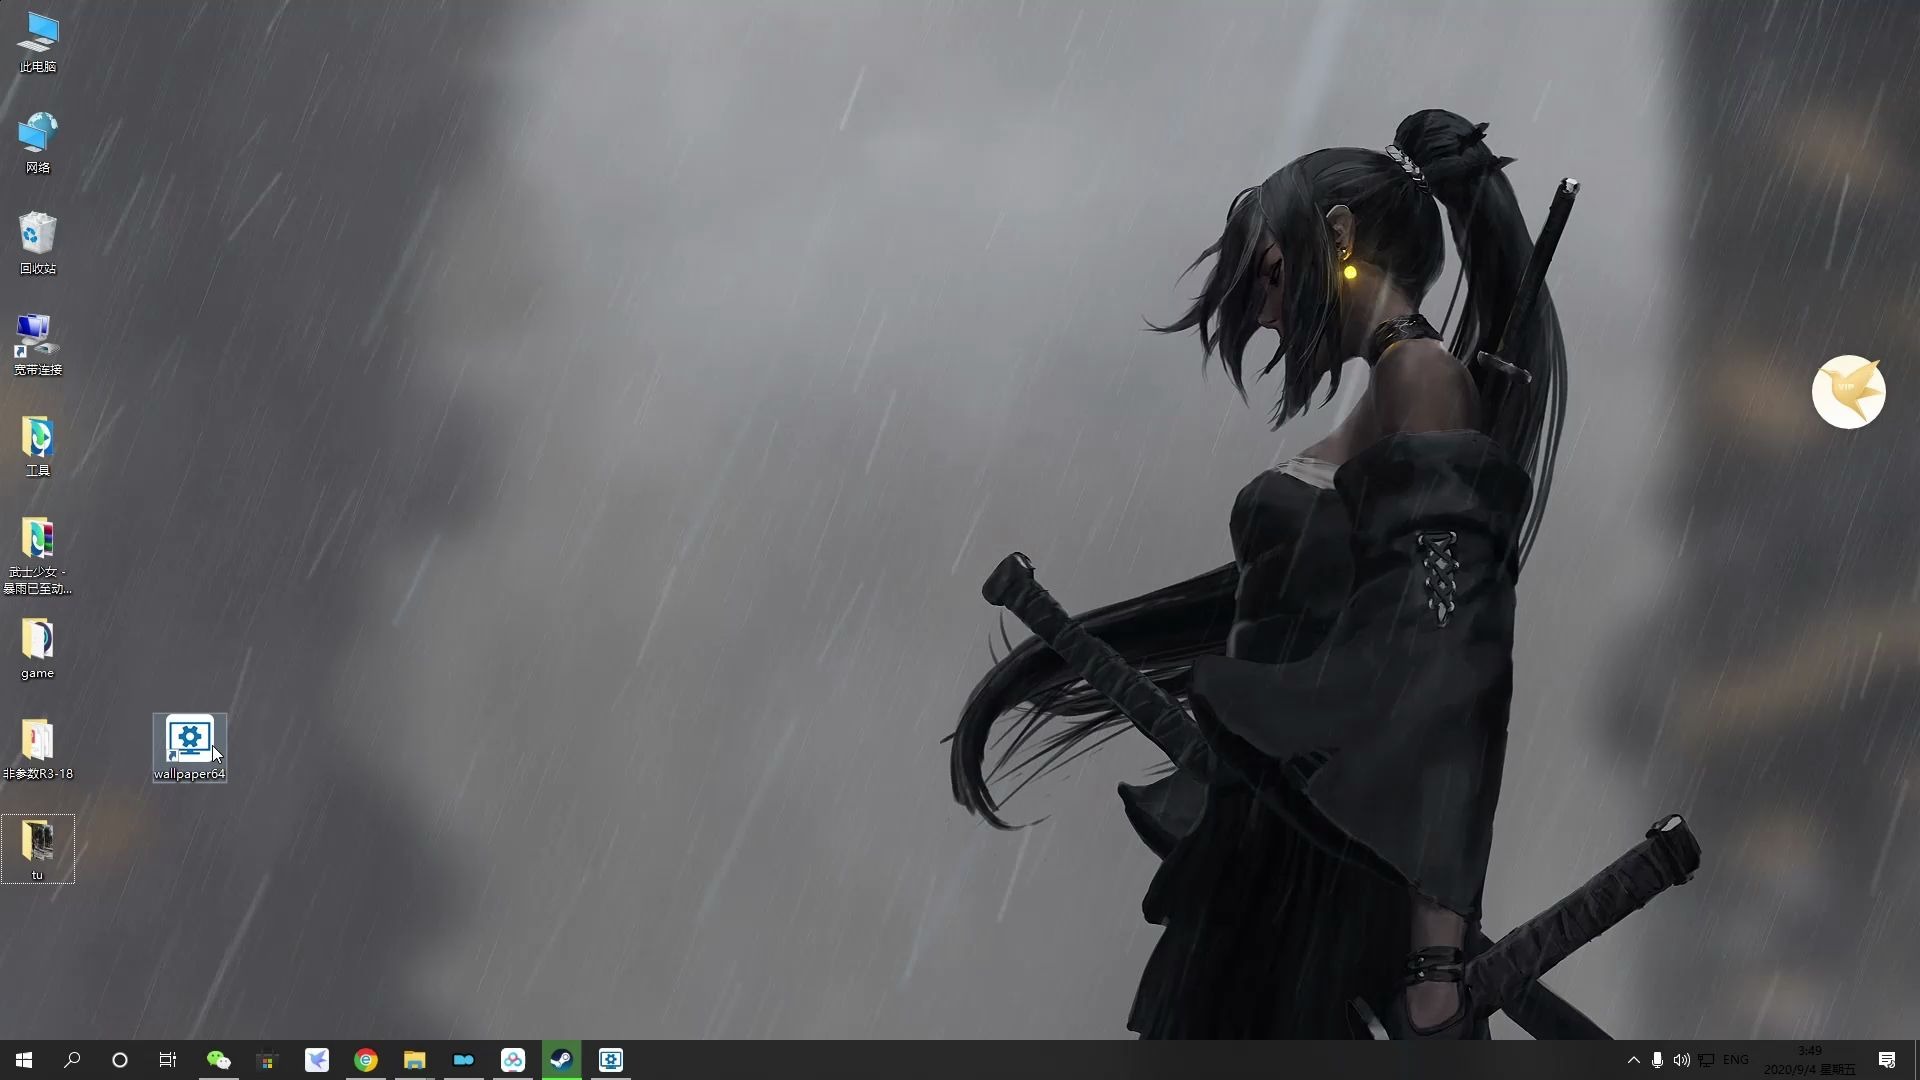Open File Explorer from taskbar
This screenshot has height=1080, width=1920.
[x=415, y=1060]
